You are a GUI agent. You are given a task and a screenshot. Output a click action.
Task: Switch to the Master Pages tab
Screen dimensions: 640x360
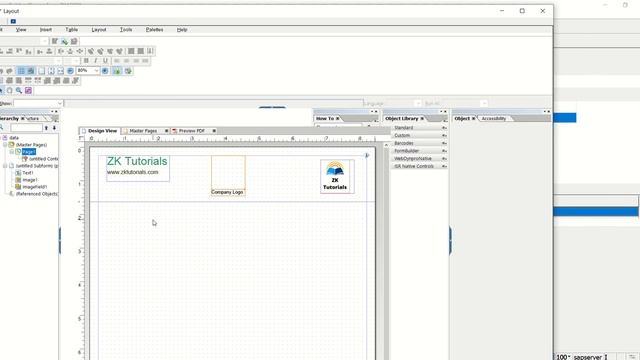[x=143, y=131]
